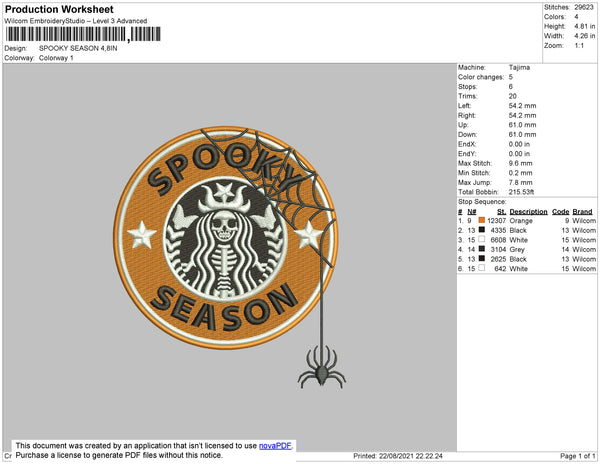
Task: Click the 'Stop Sequence:' heading
Action: click(482, 202)
